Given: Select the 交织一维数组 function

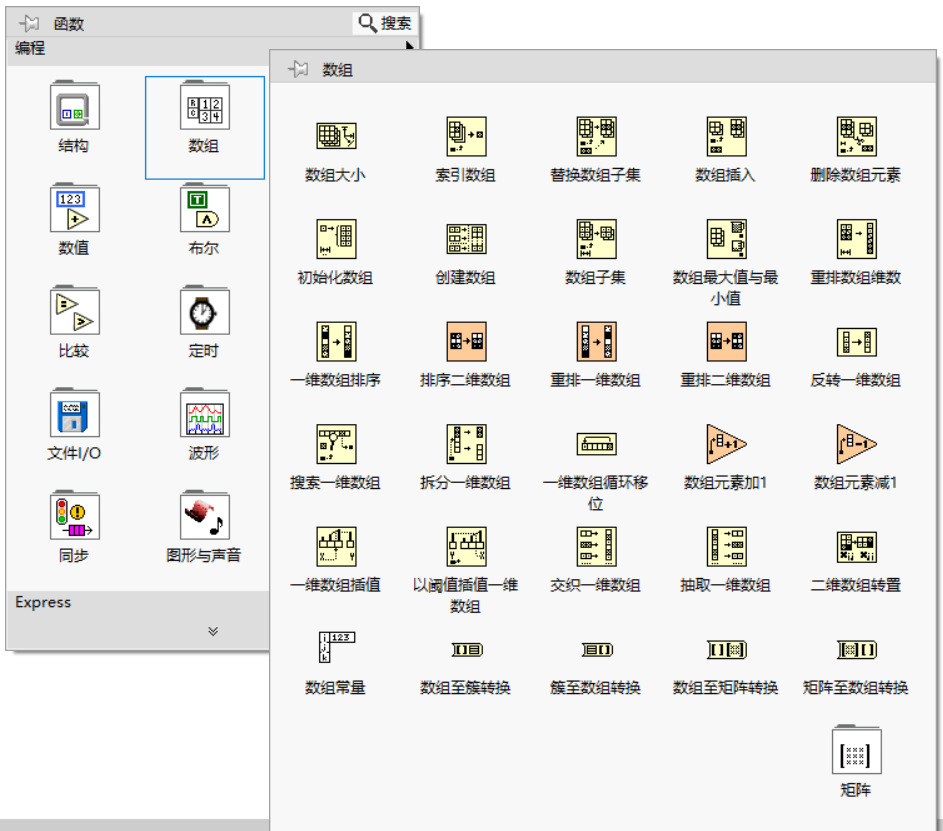Looking at the screenshot, I should (x=596, y=547).
